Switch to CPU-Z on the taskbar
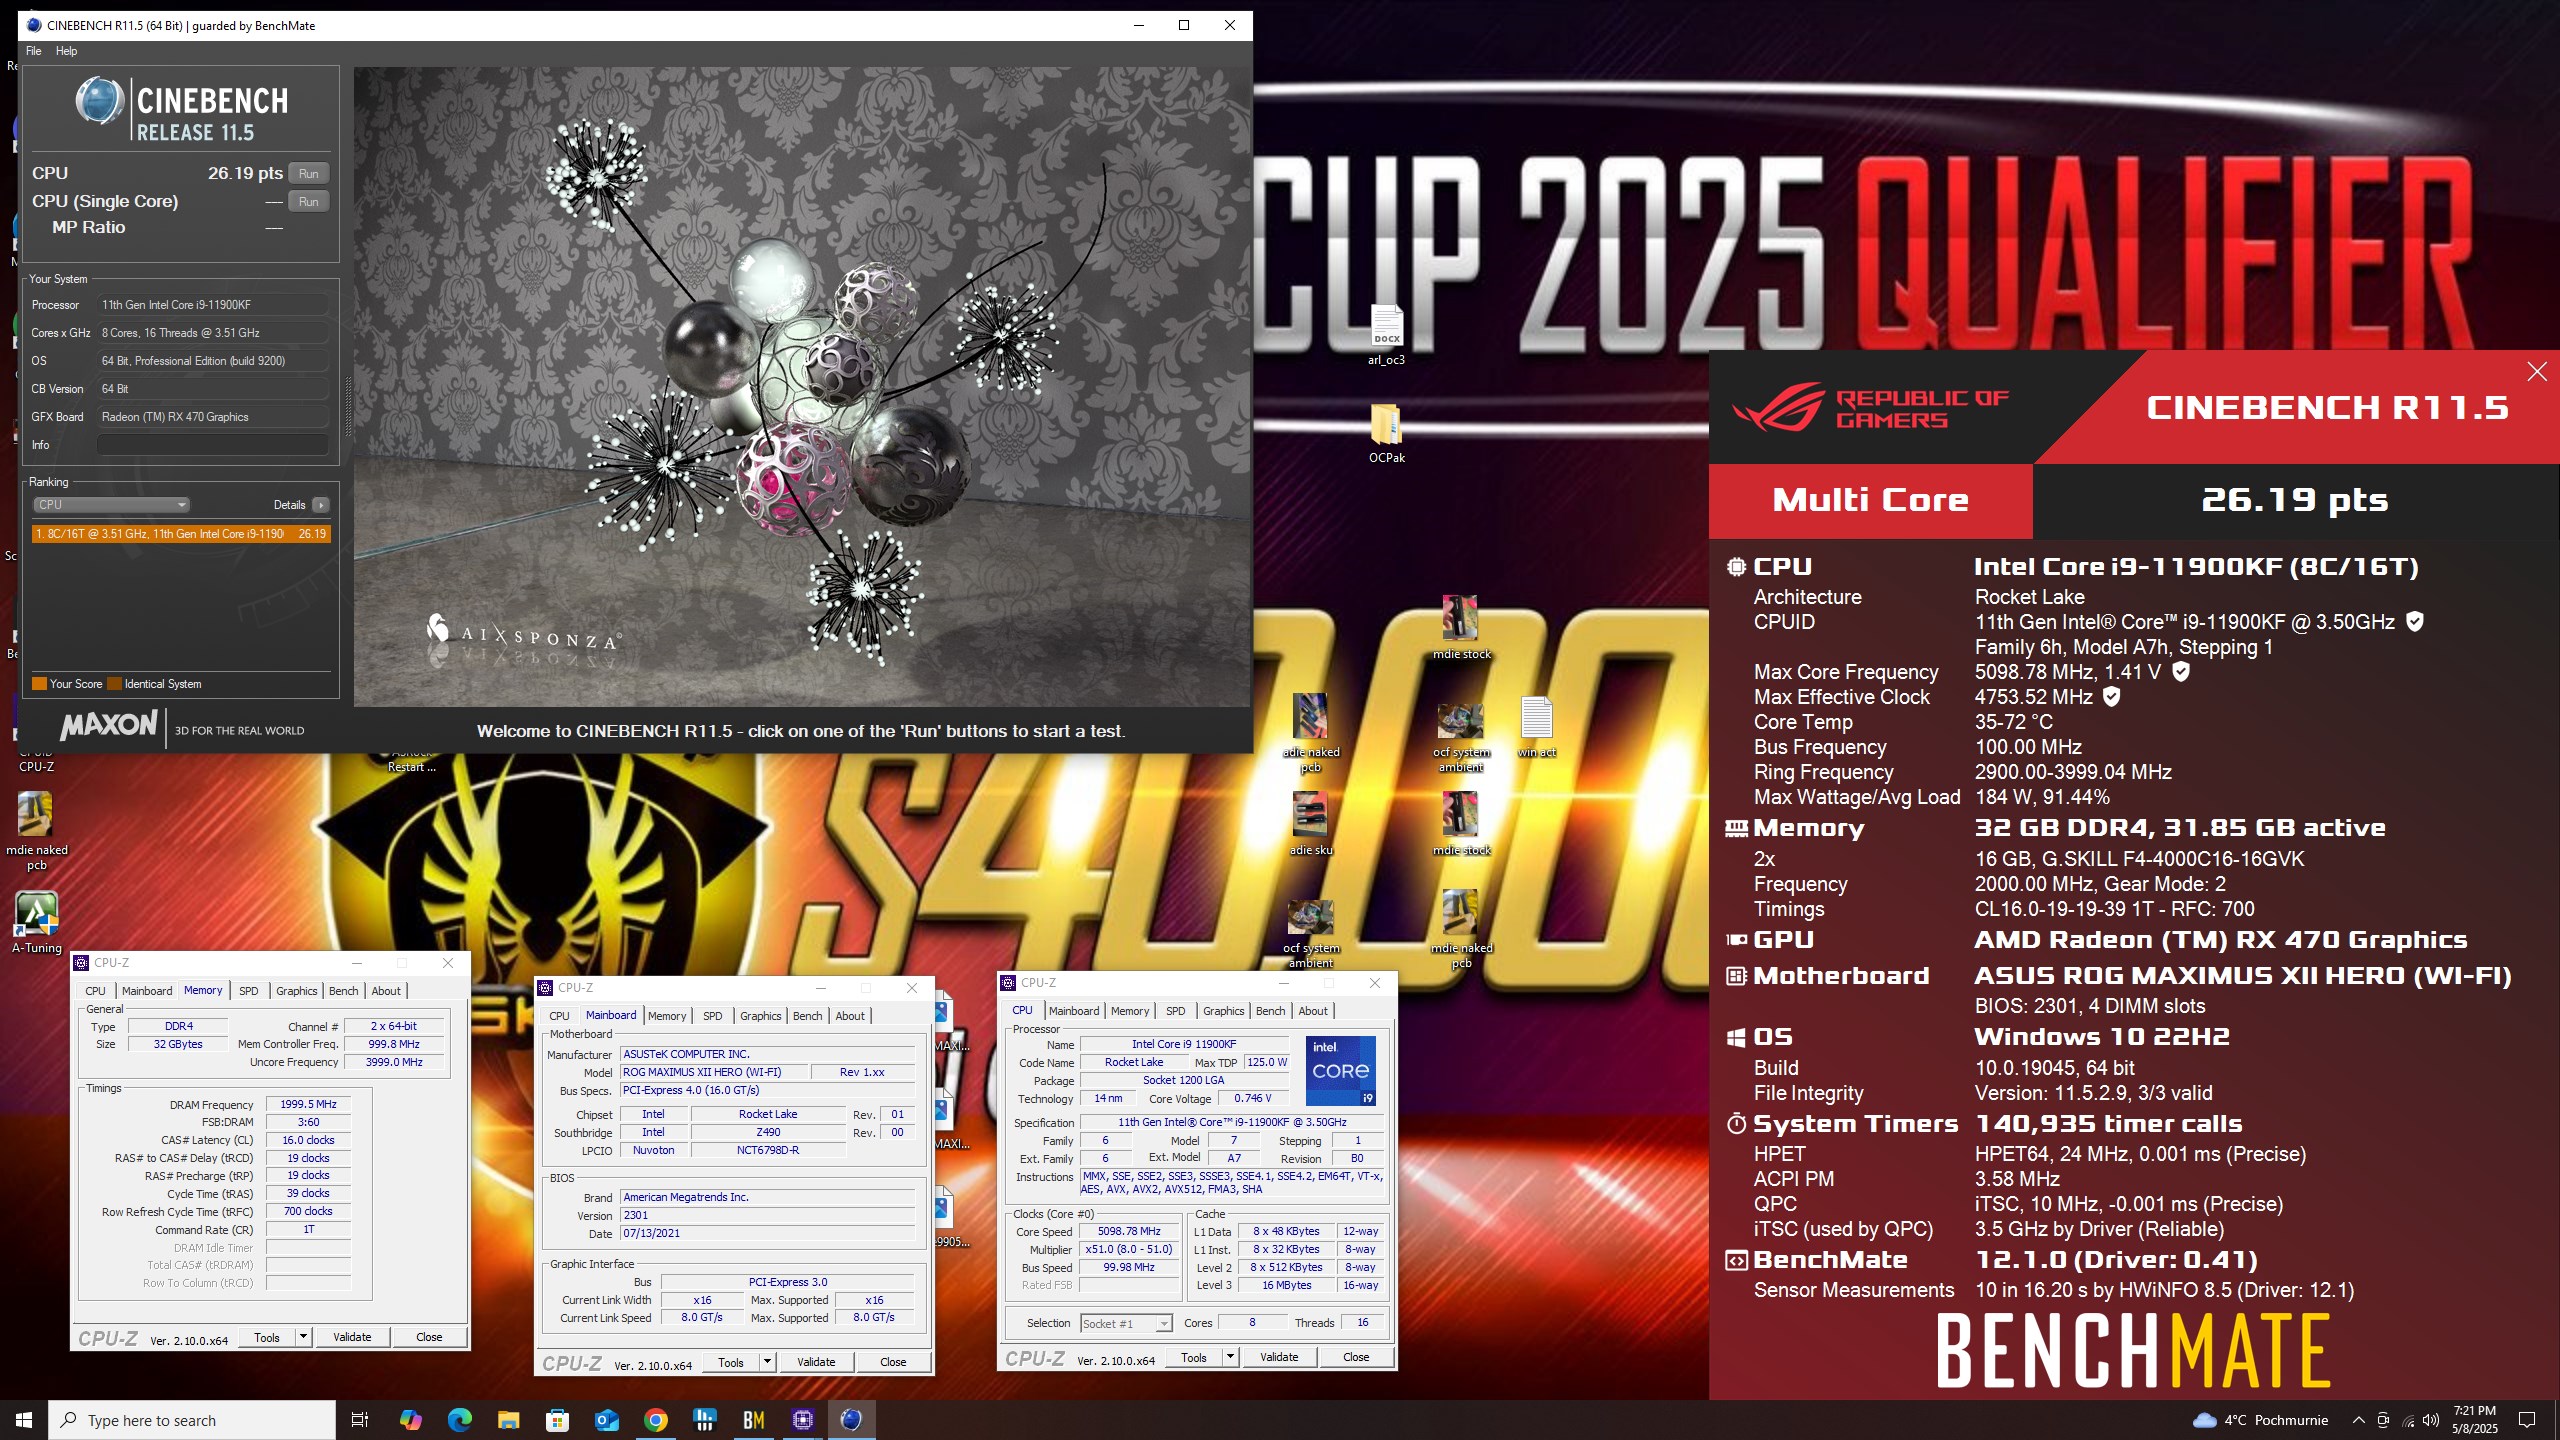This screenshot has height=1440, width=2560. (x=802, y=1420)
